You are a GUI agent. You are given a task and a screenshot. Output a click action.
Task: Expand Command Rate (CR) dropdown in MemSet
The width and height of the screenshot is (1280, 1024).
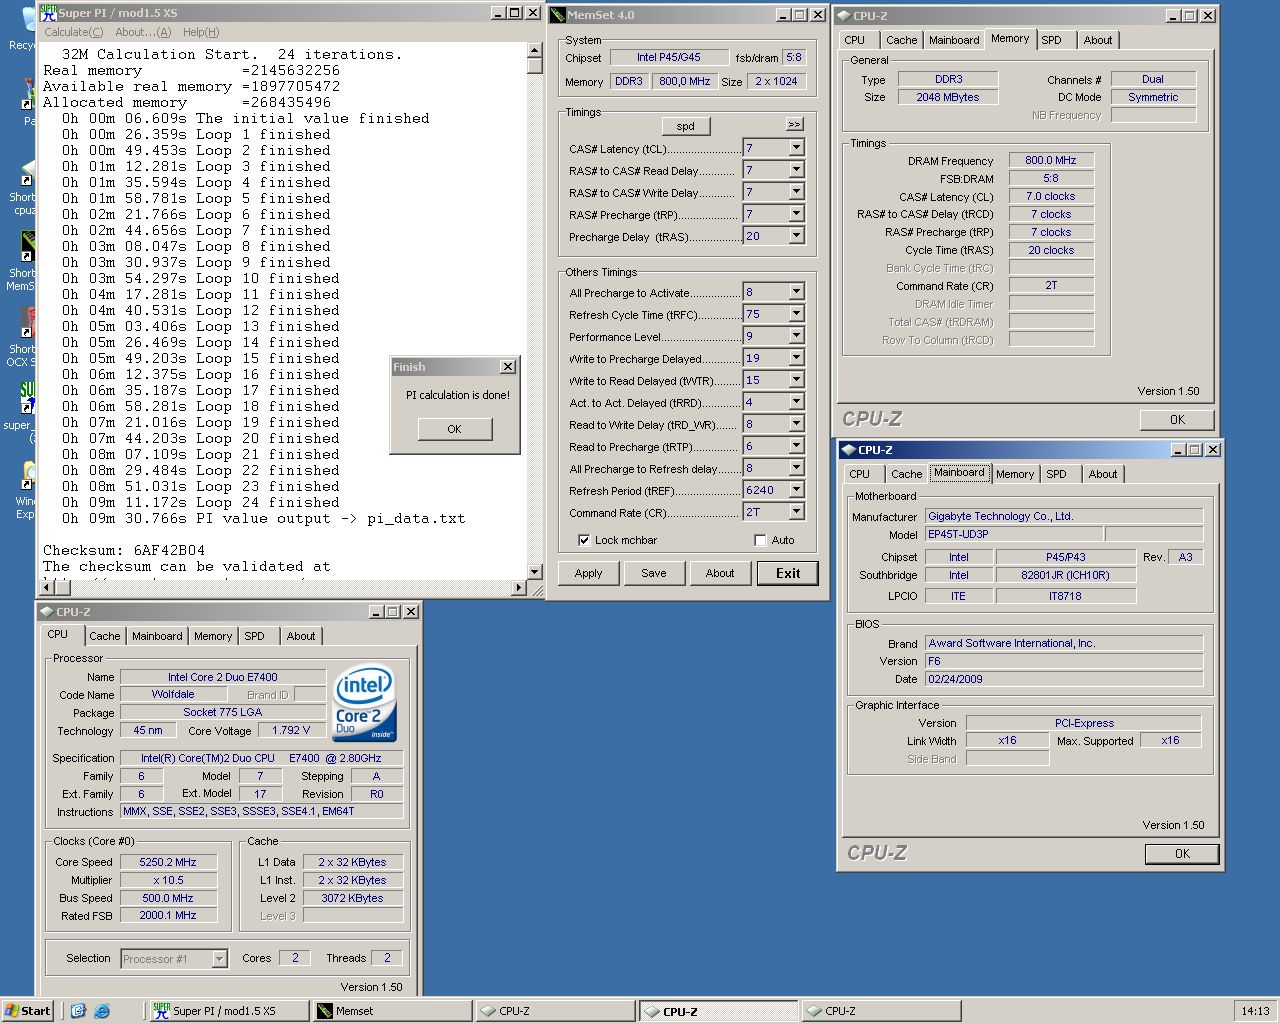click(796, 512)
